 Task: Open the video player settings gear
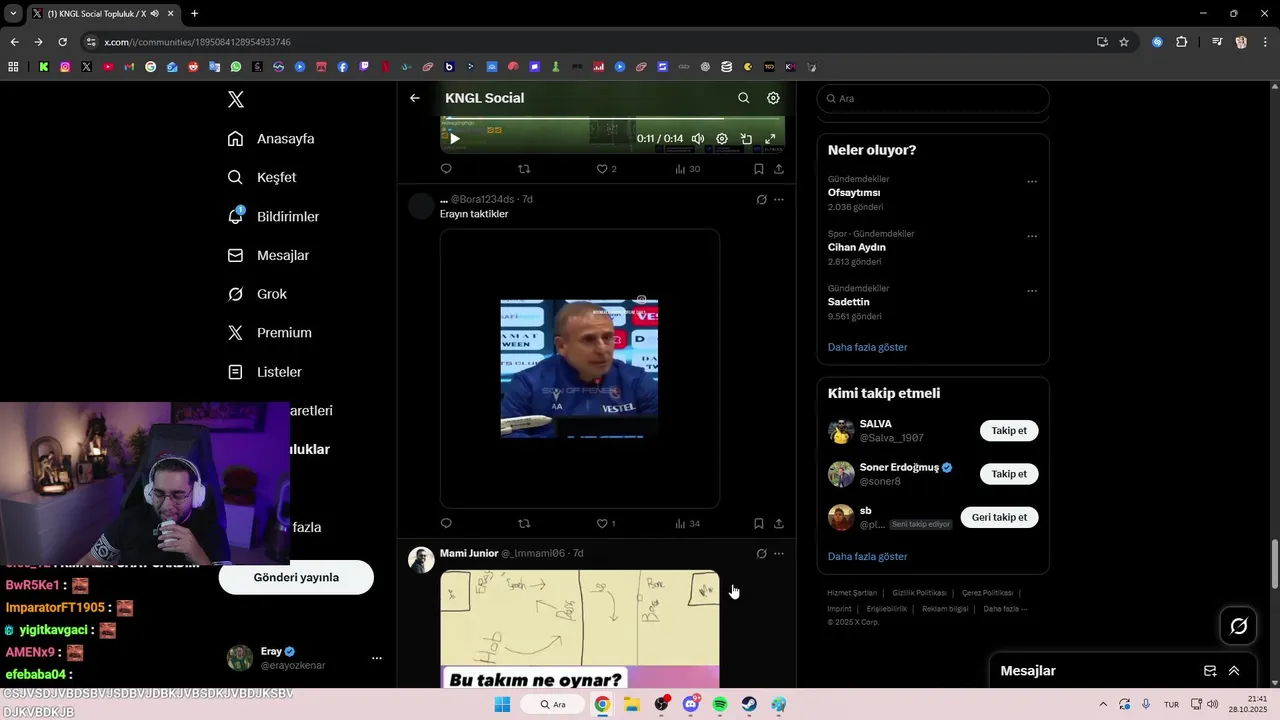tap(722, 139)
